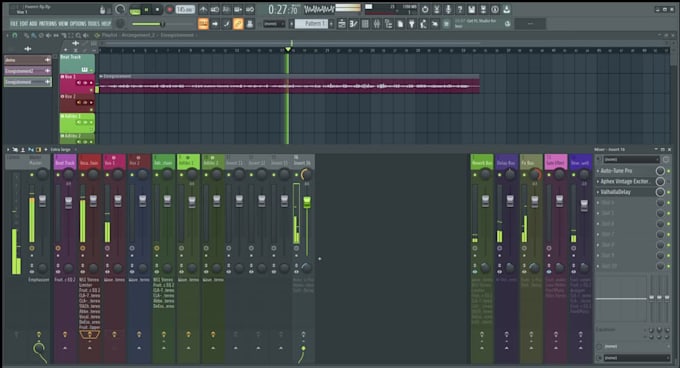Expand the Auto-Tune Pro slot arrow
The width and height of the screenshot is (680, 368).
coord(598,171)
